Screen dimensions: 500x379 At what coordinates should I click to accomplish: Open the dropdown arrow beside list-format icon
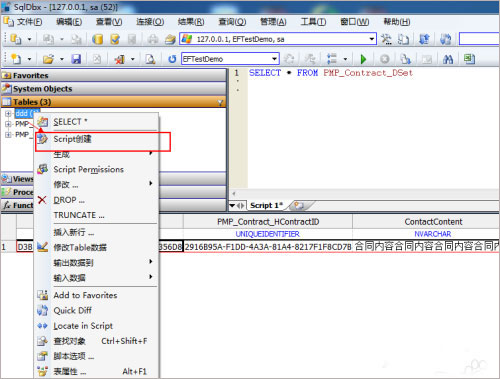pyautogui.click(x=345, y=59)
